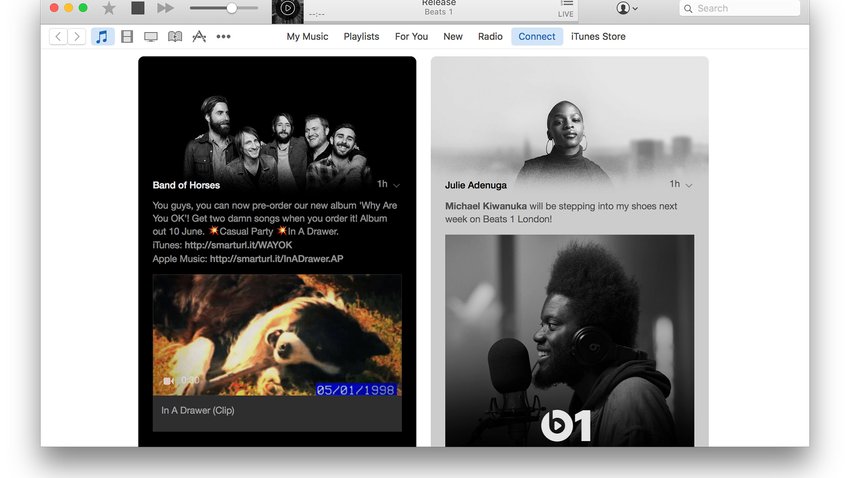
Task: Click into the Search field
Action: tap(739, 8)
